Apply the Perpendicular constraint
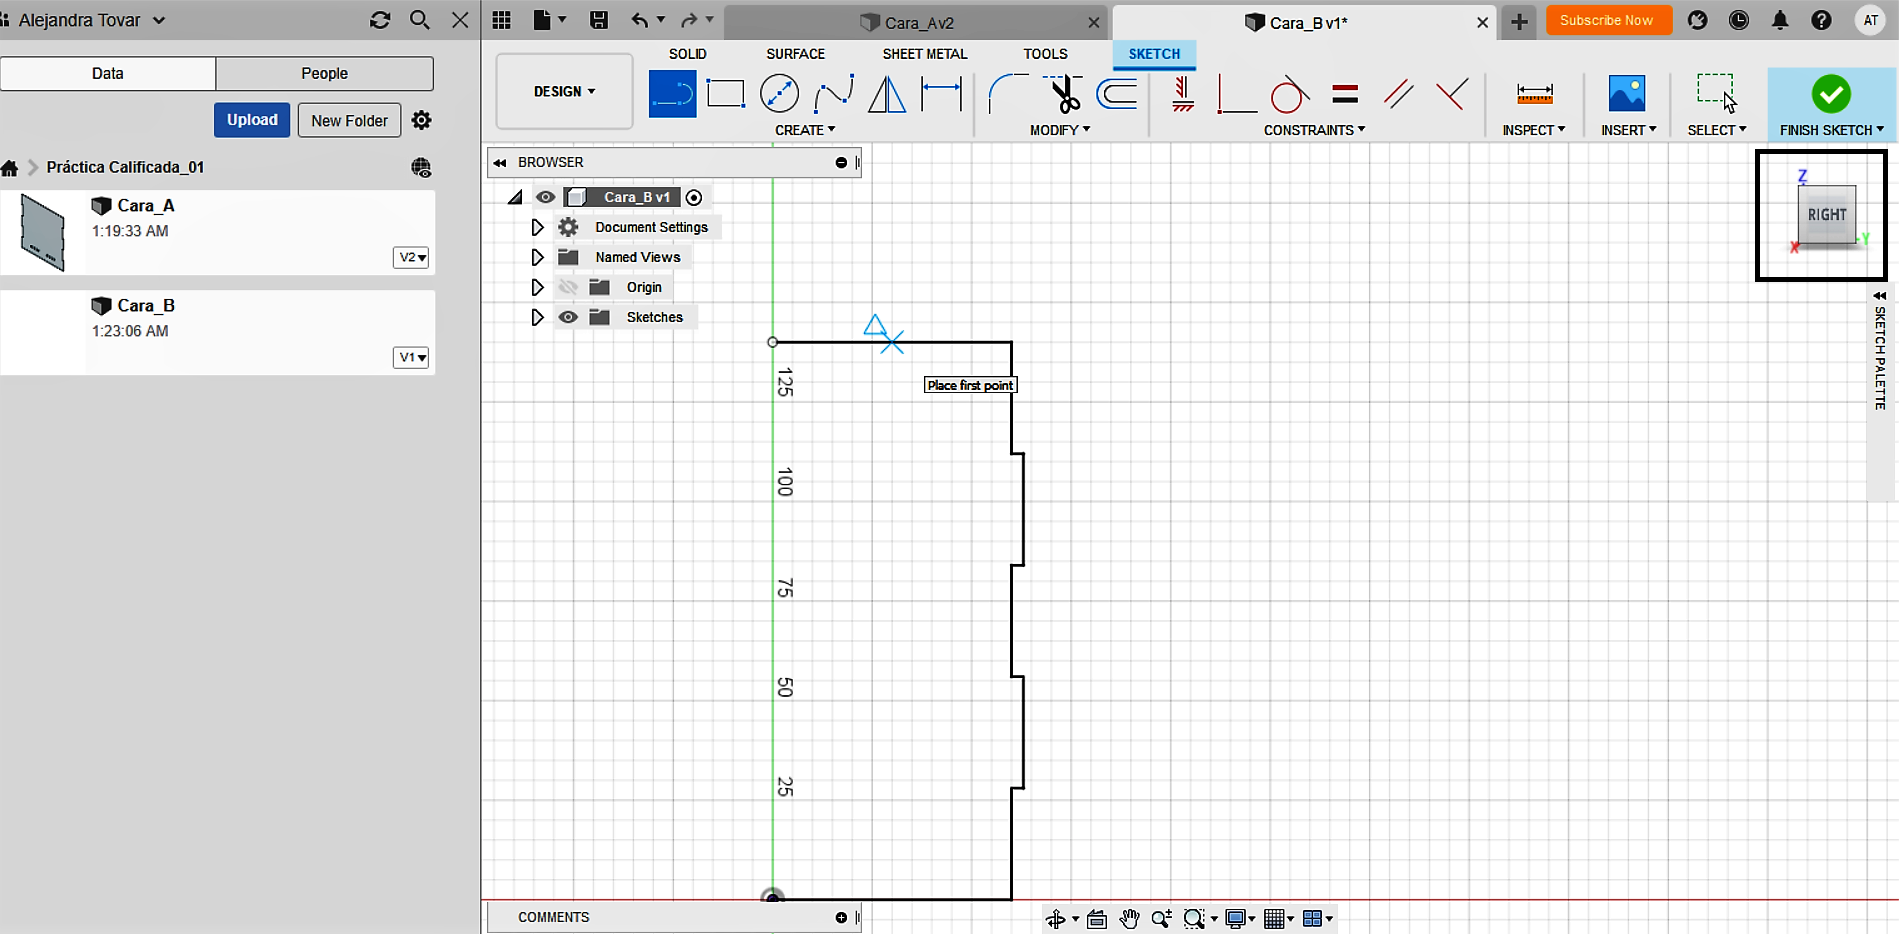Image resolution: width=1899 pixels, height=934 pixels. (x=1452, y=94)
